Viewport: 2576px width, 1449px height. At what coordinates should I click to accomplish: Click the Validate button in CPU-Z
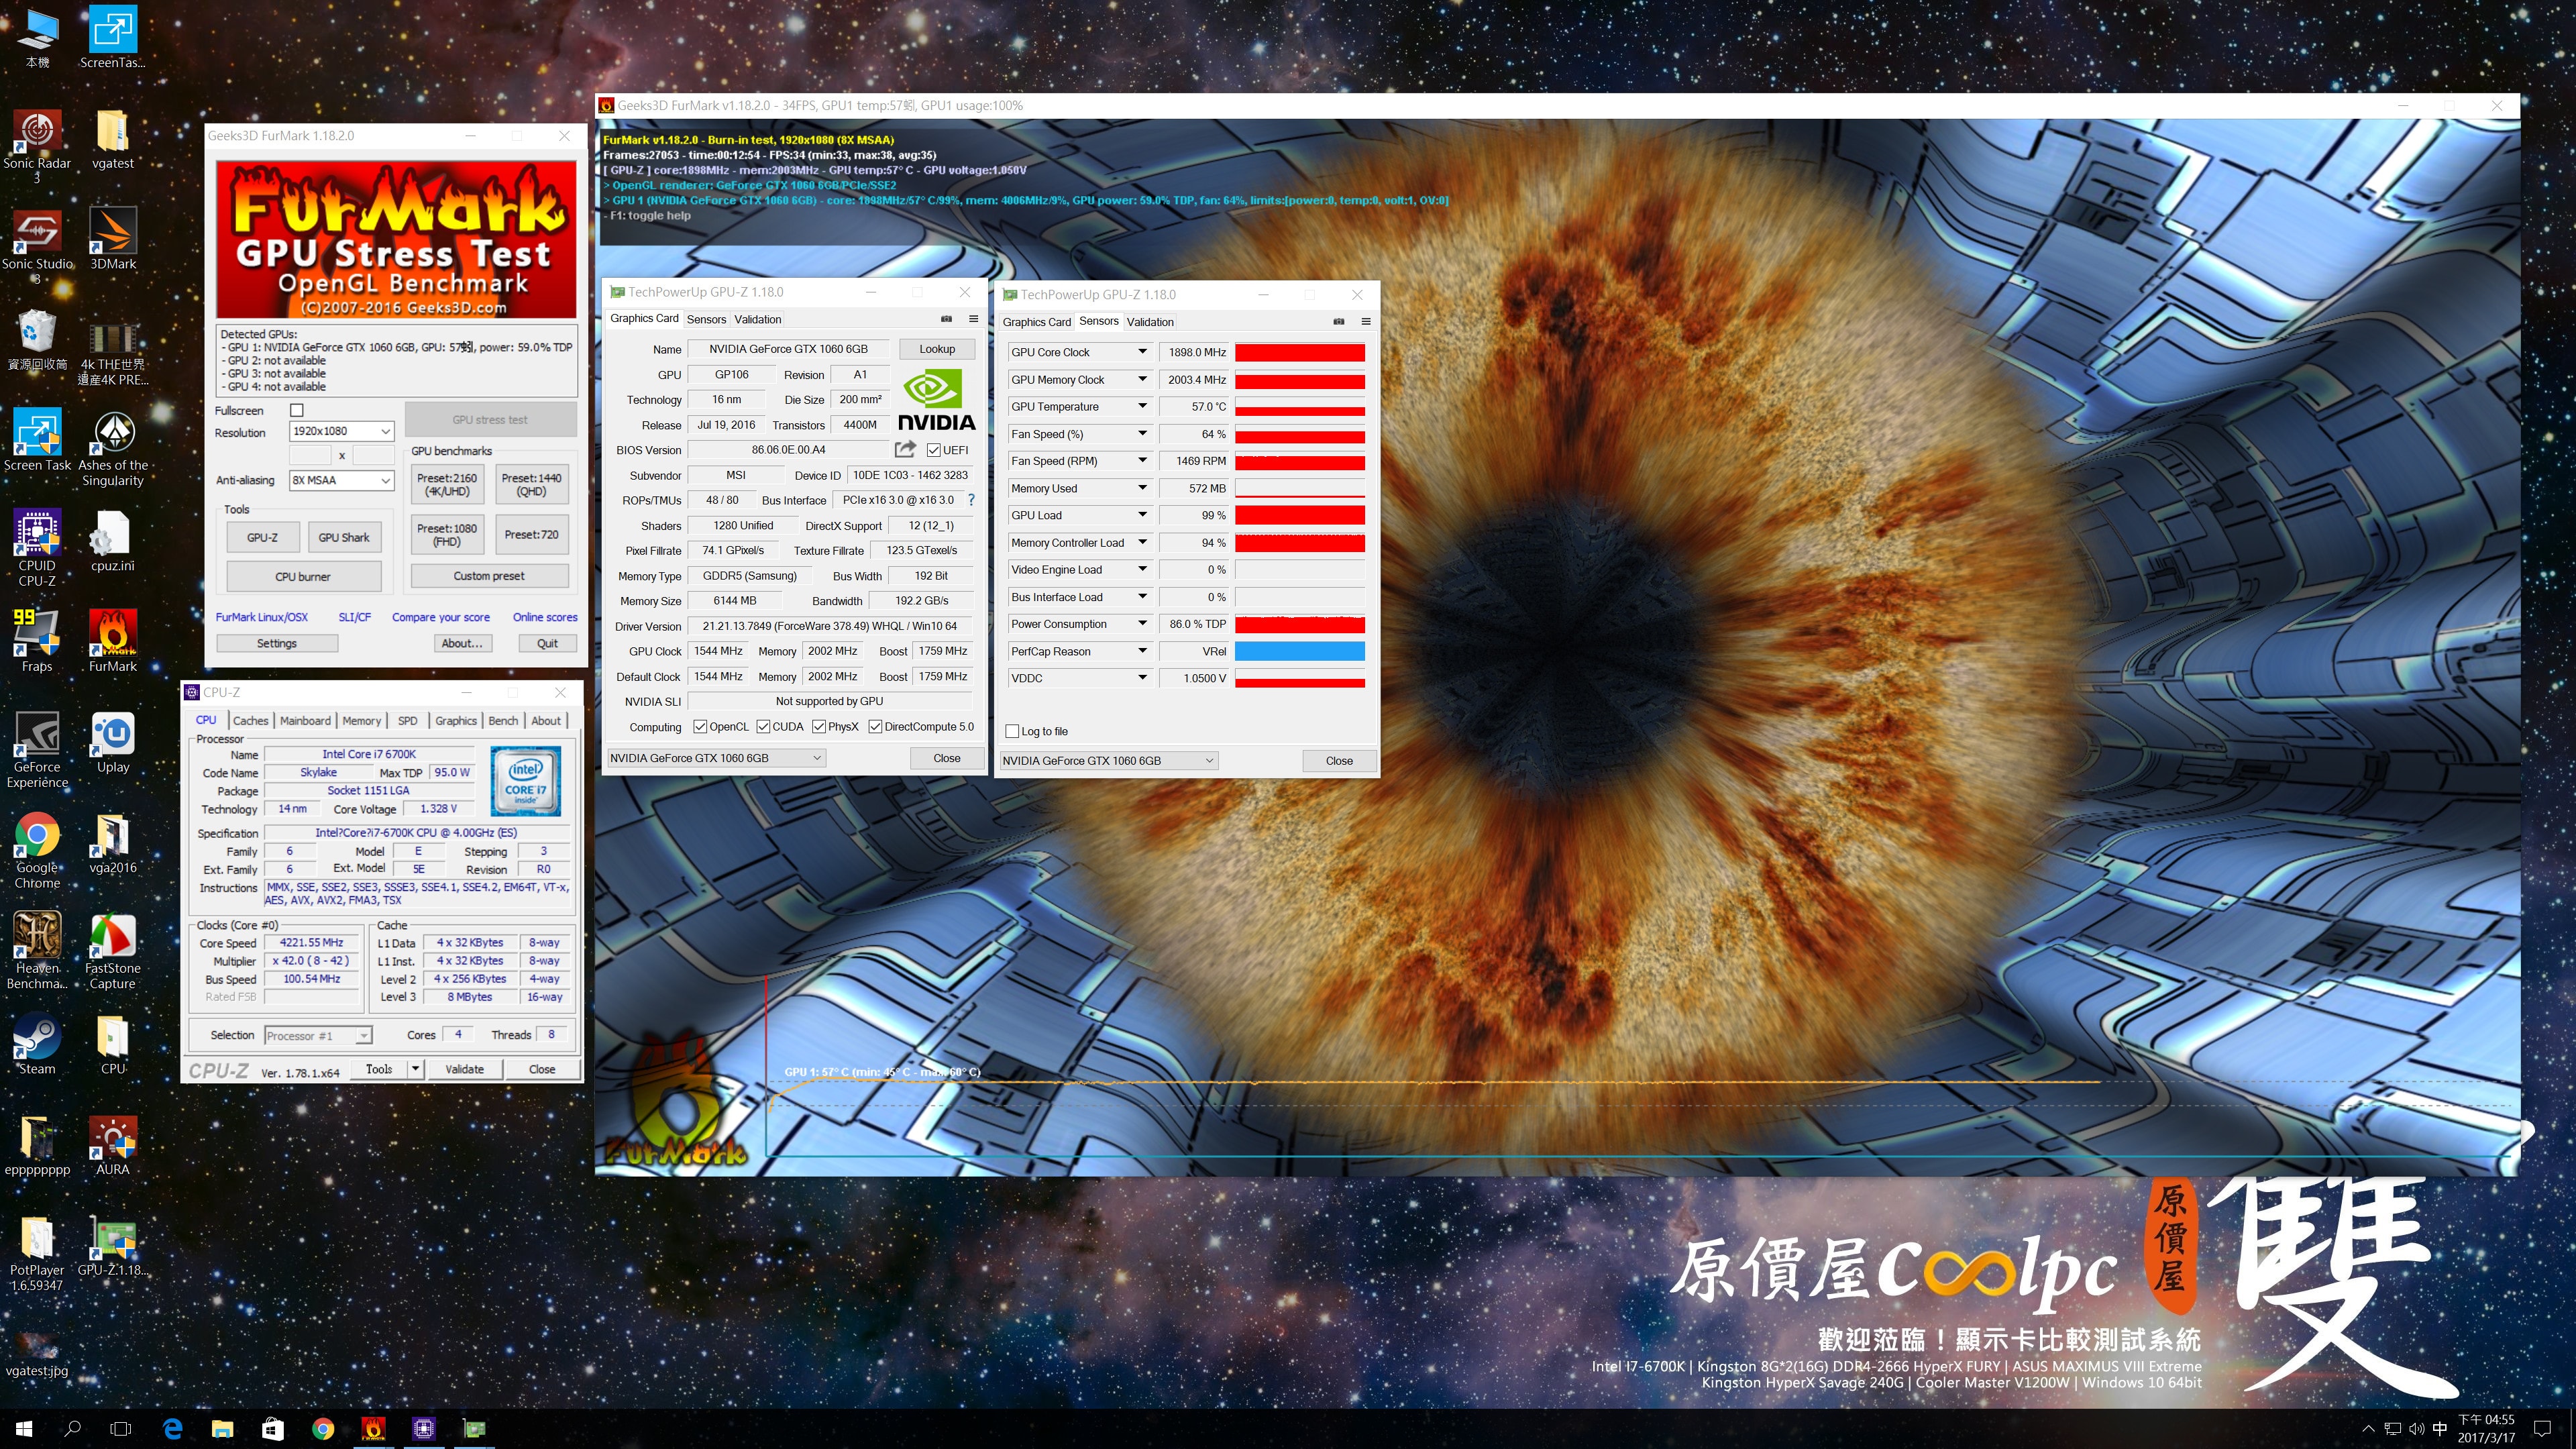point(464,1069)
